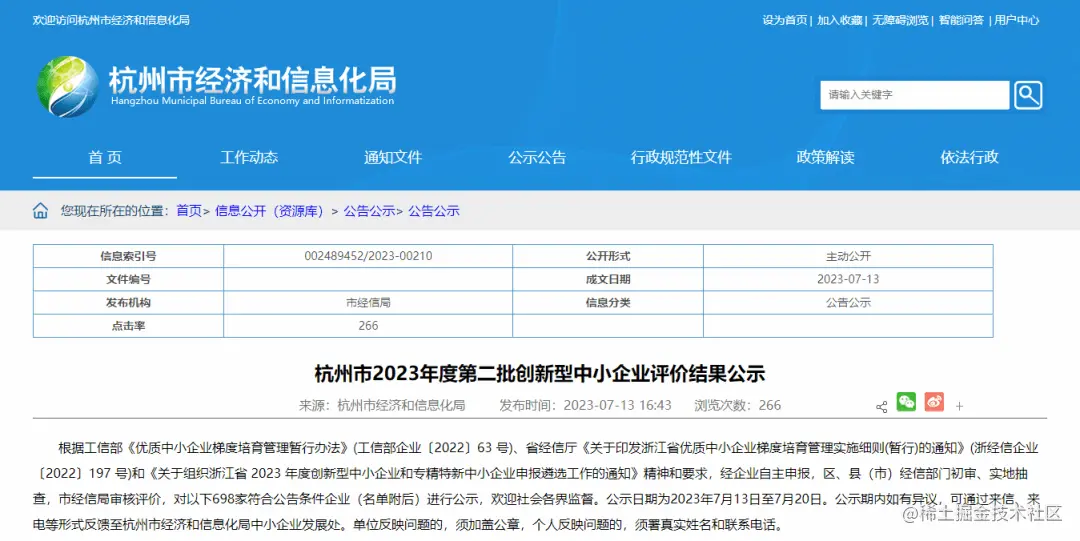Click 信息公开（资源库） breadcrumb link
Image resolution: width=1080 pixels, height=541 pixels.
point(269,211)
